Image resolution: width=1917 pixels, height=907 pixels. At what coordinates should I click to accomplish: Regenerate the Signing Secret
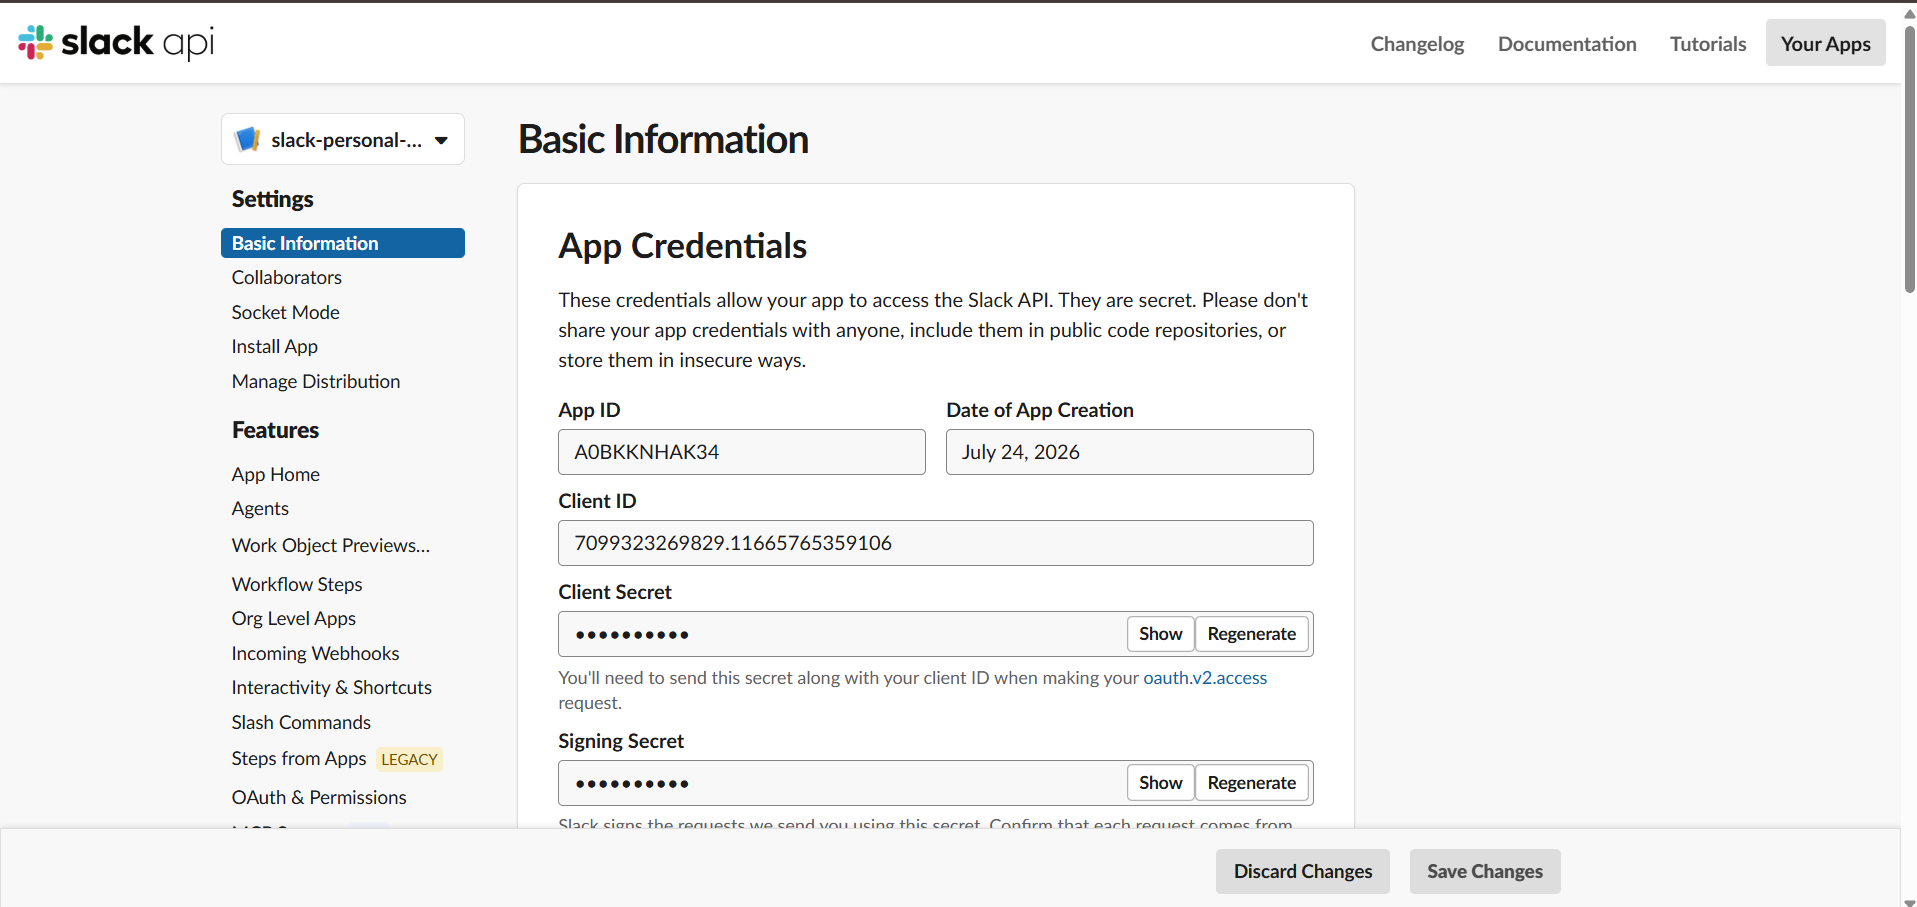click(x=1252, y=783)
